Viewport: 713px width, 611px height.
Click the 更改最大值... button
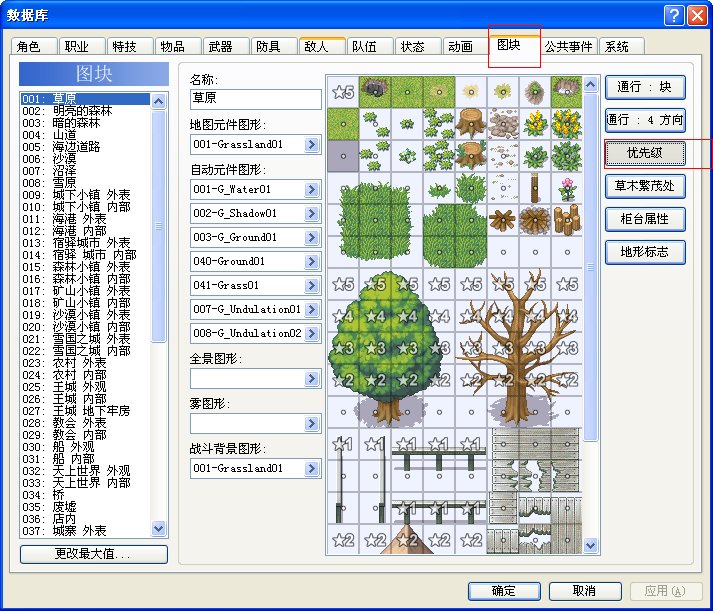[x=94, y=554]
